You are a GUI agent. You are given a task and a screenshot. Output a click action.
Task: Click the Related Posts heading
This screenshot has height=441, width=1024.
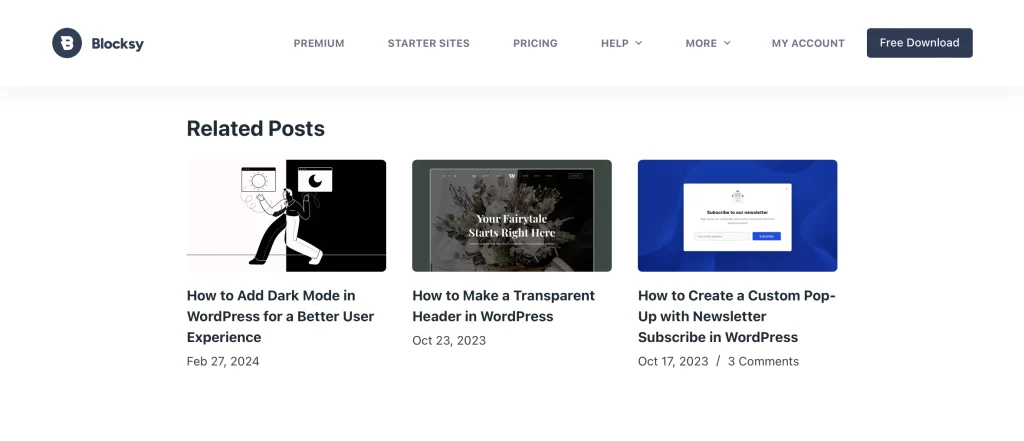[x=256, y=129]
